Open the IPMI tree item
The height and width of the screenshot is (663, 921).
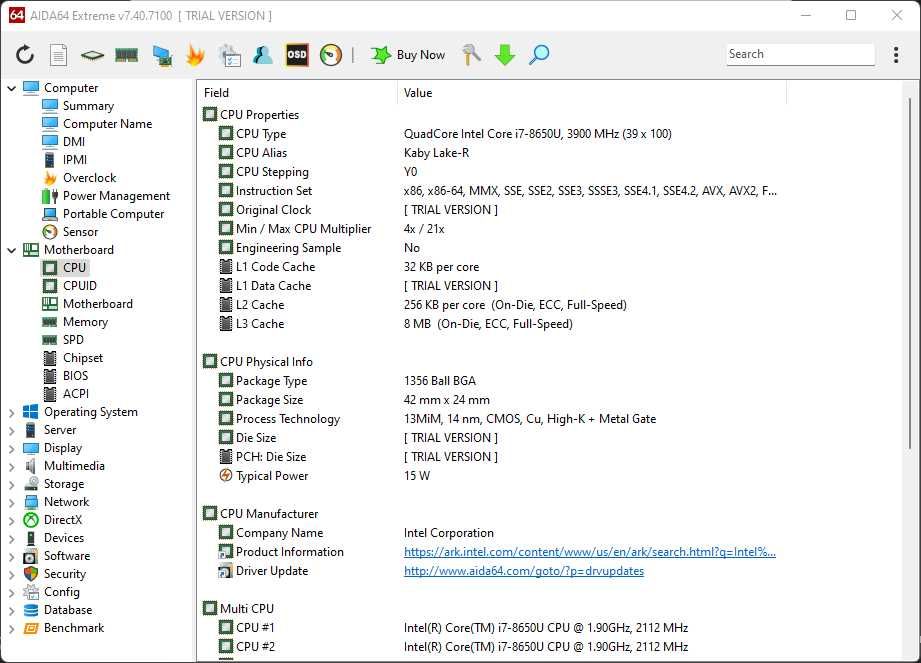[75, 160]
